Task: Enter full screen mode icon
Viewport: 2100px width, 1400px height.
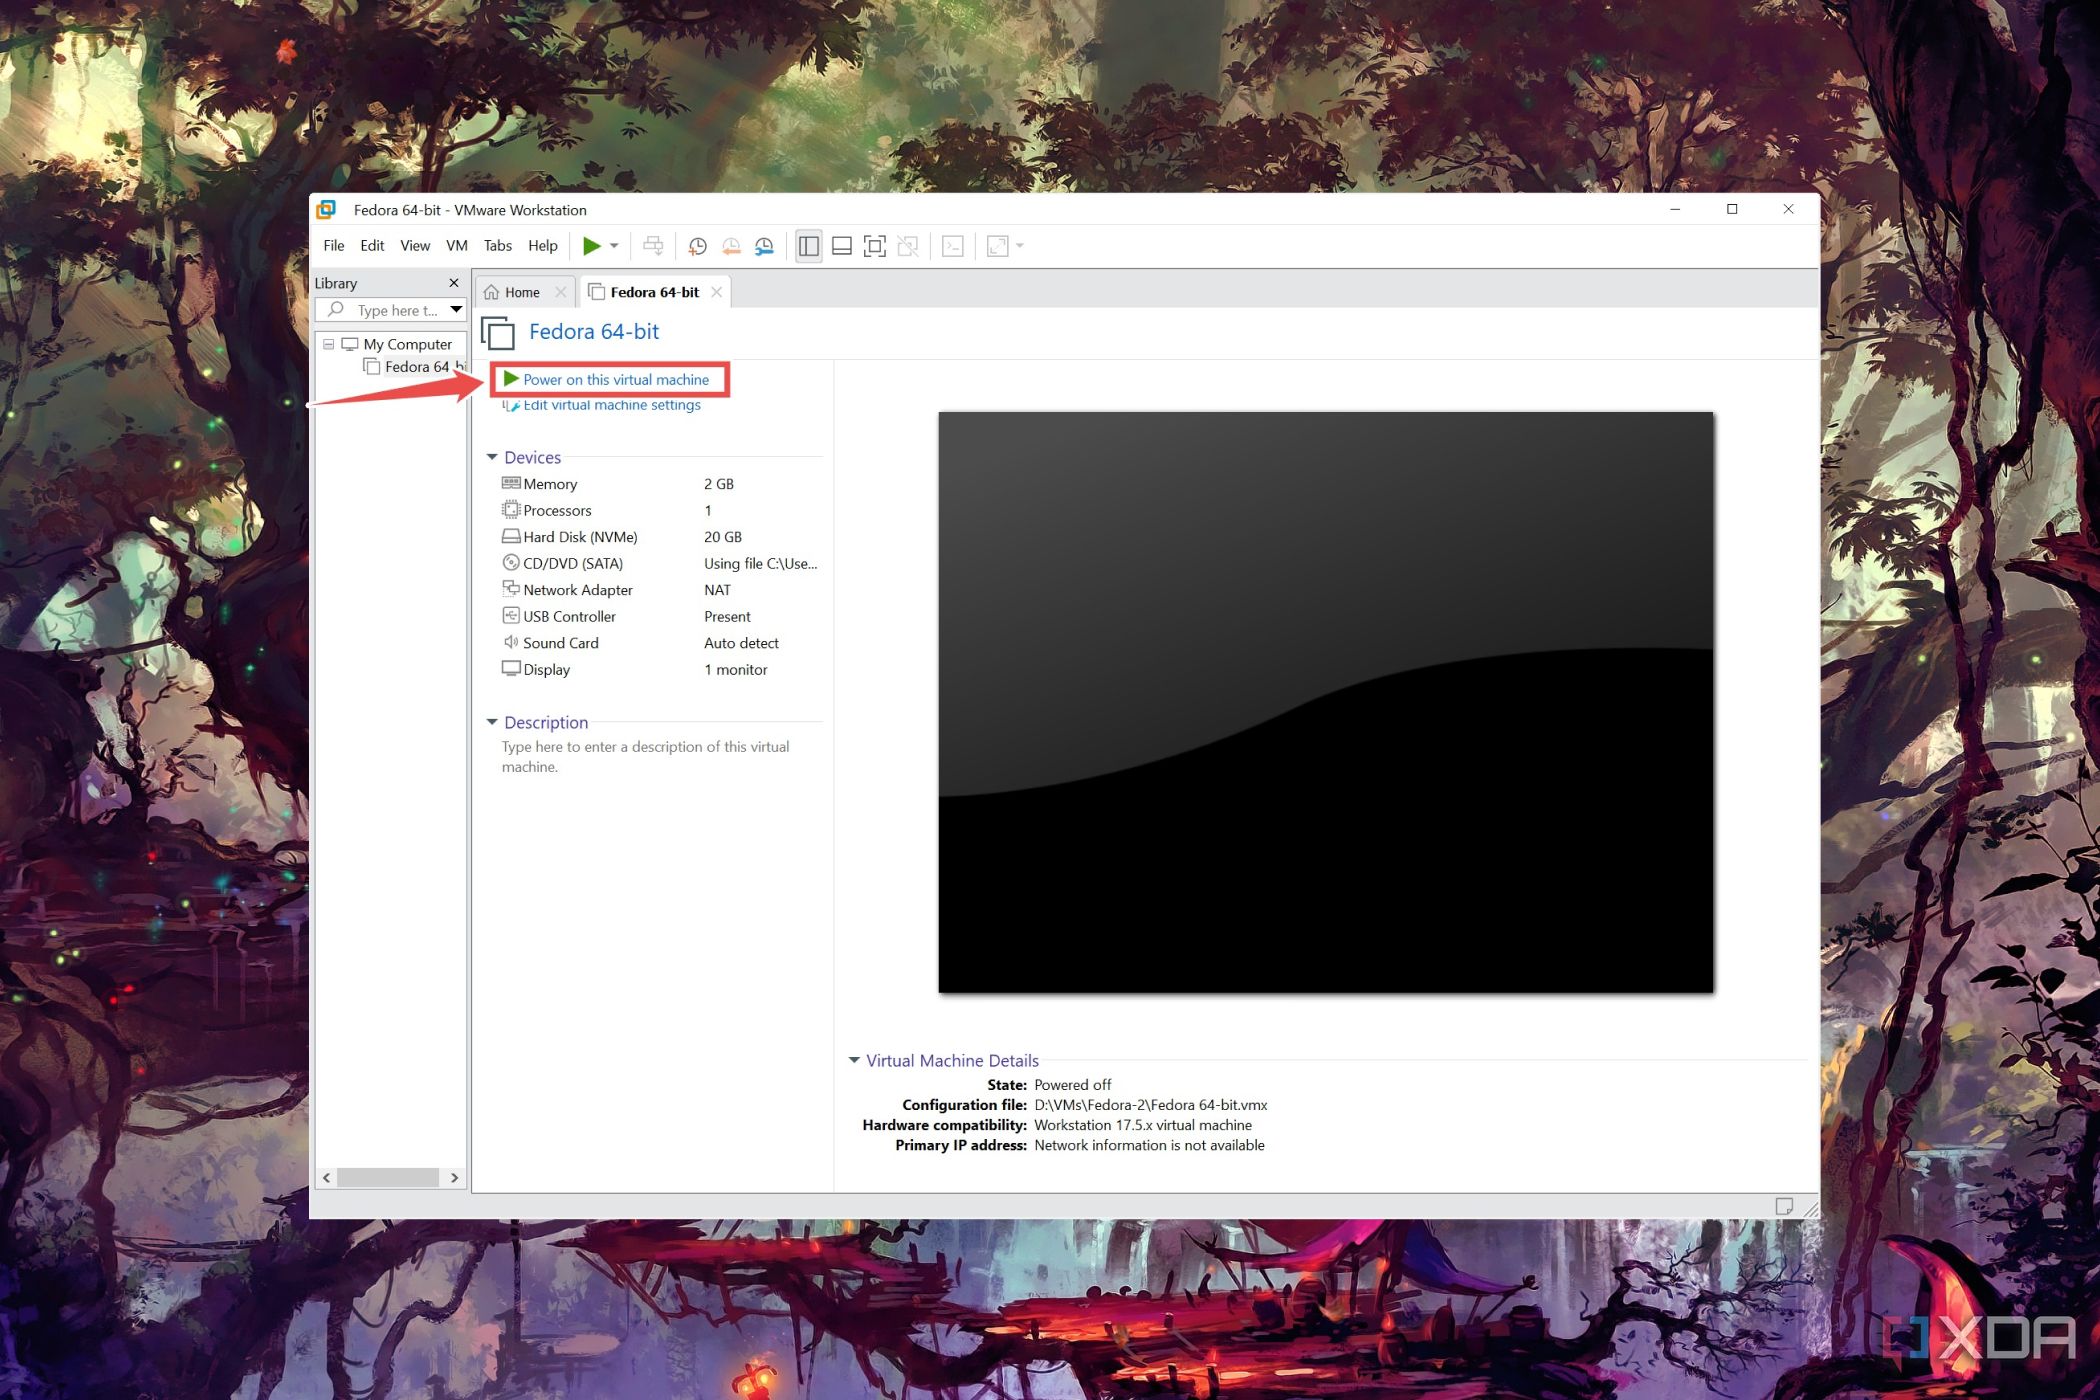Action: pos(875,246)
